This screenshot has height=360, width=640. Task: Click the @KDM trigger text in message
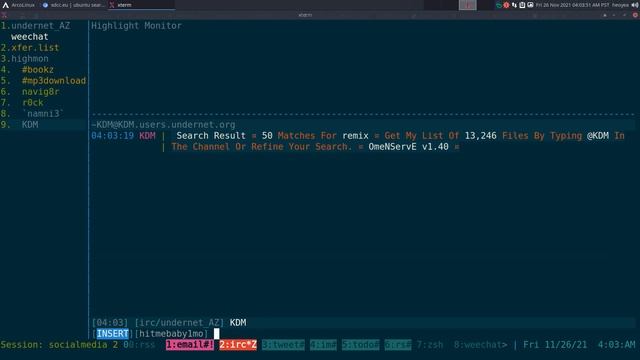coord(598,136)
